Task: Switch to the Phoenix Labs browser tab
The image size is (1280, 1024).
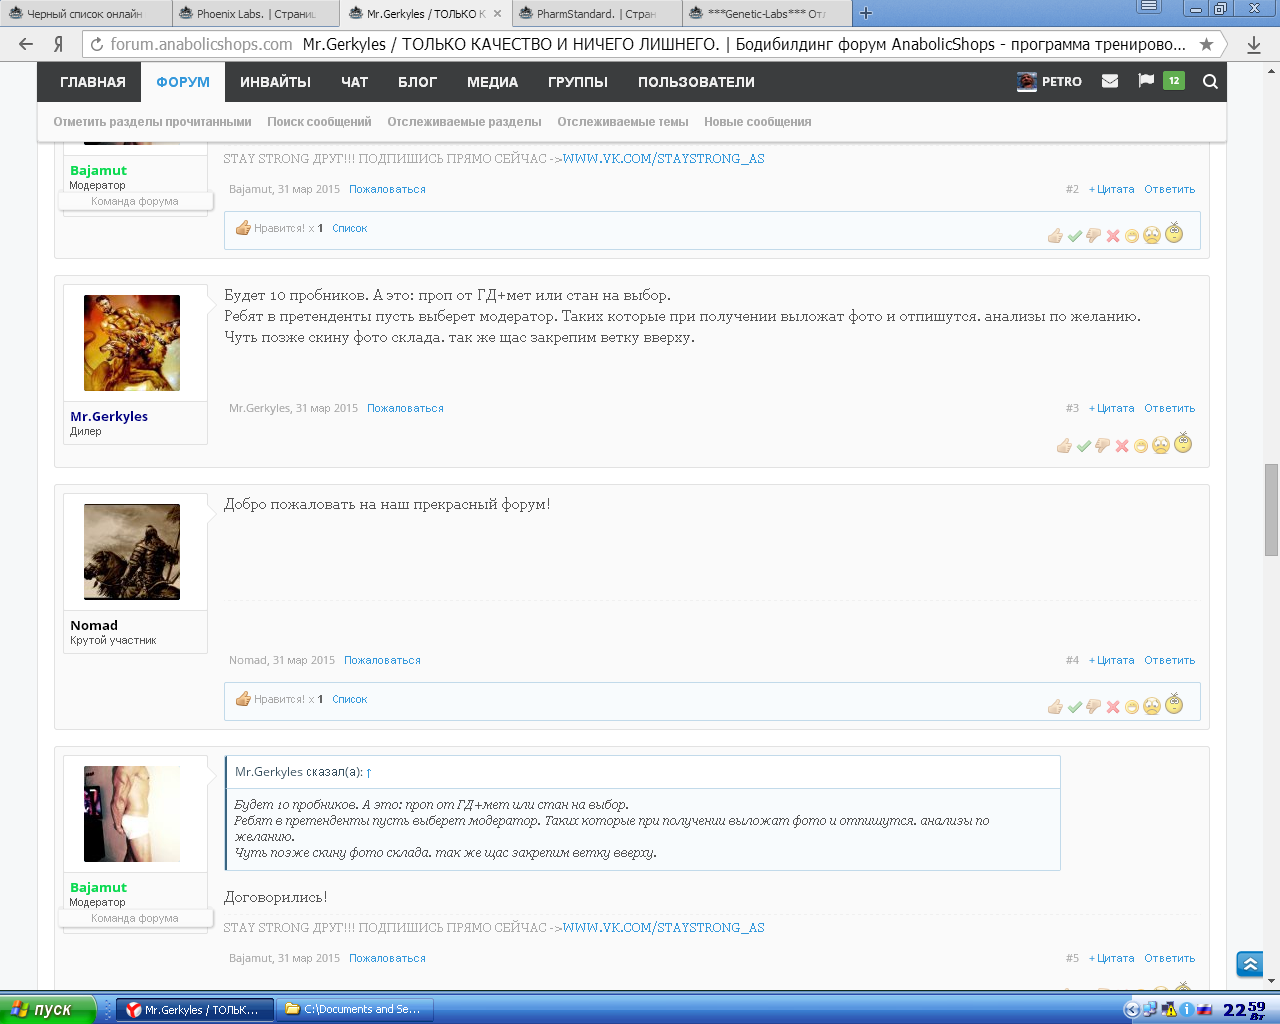Action: point(255,14)
